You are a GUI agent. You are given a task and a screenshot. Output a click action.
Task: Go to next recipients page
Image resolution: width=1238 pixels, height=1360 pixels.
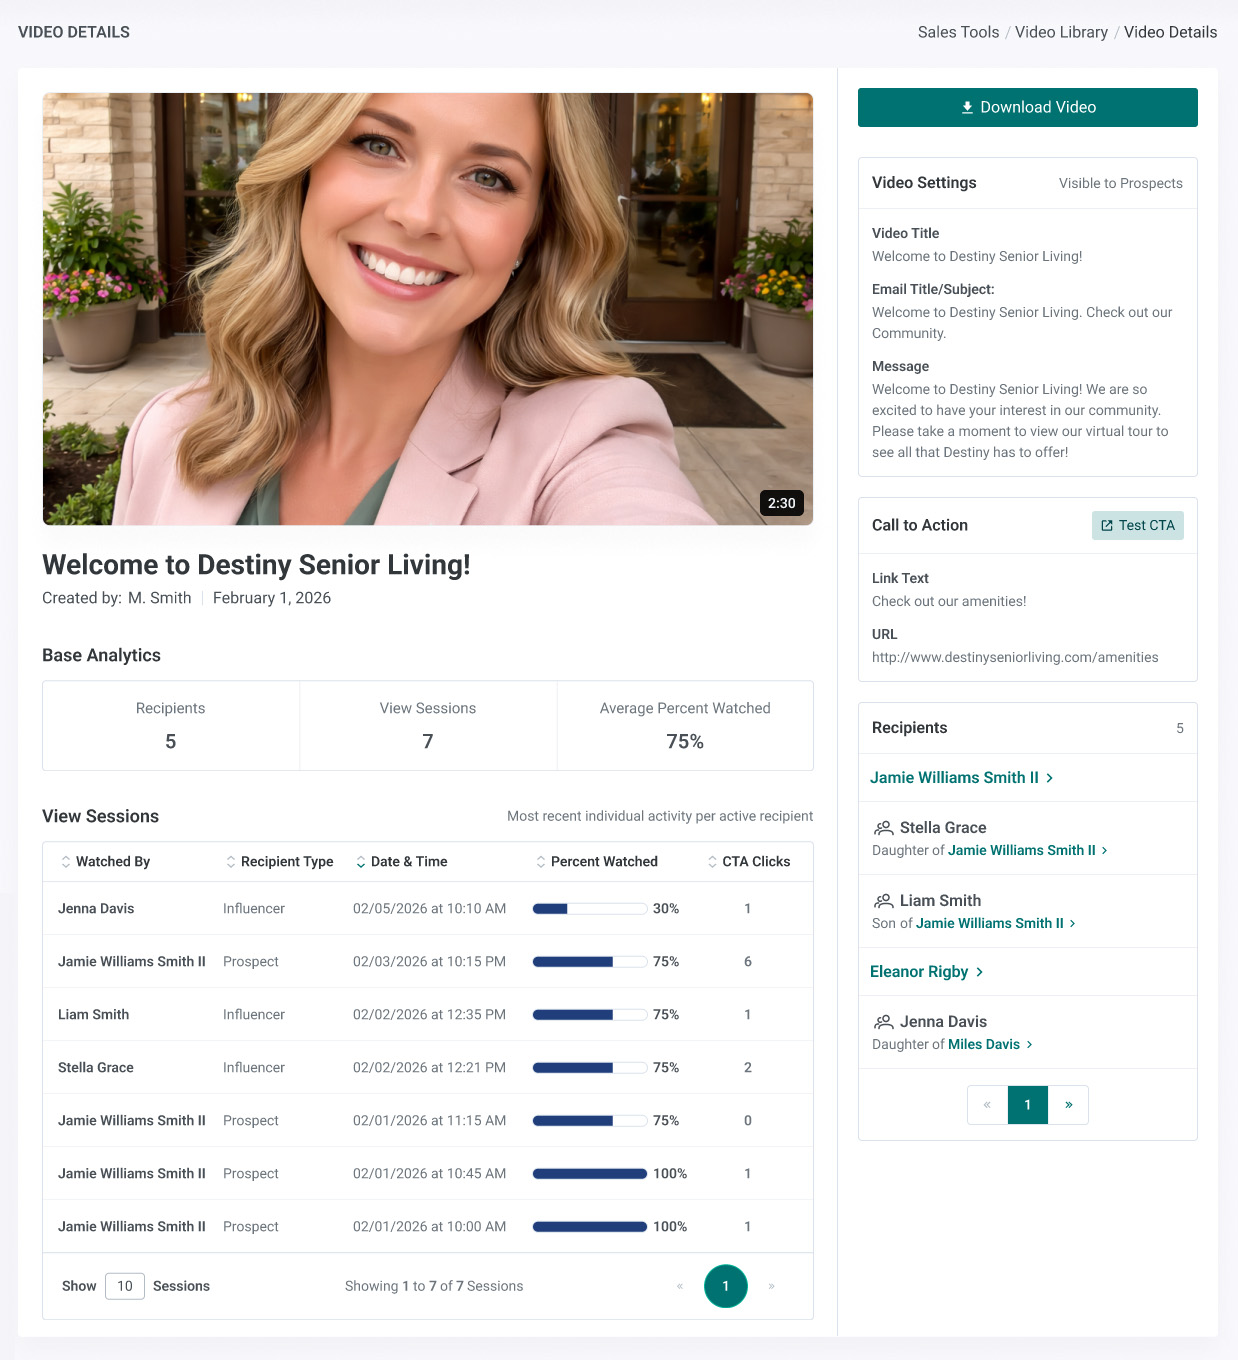(x=1068, y=1105)
